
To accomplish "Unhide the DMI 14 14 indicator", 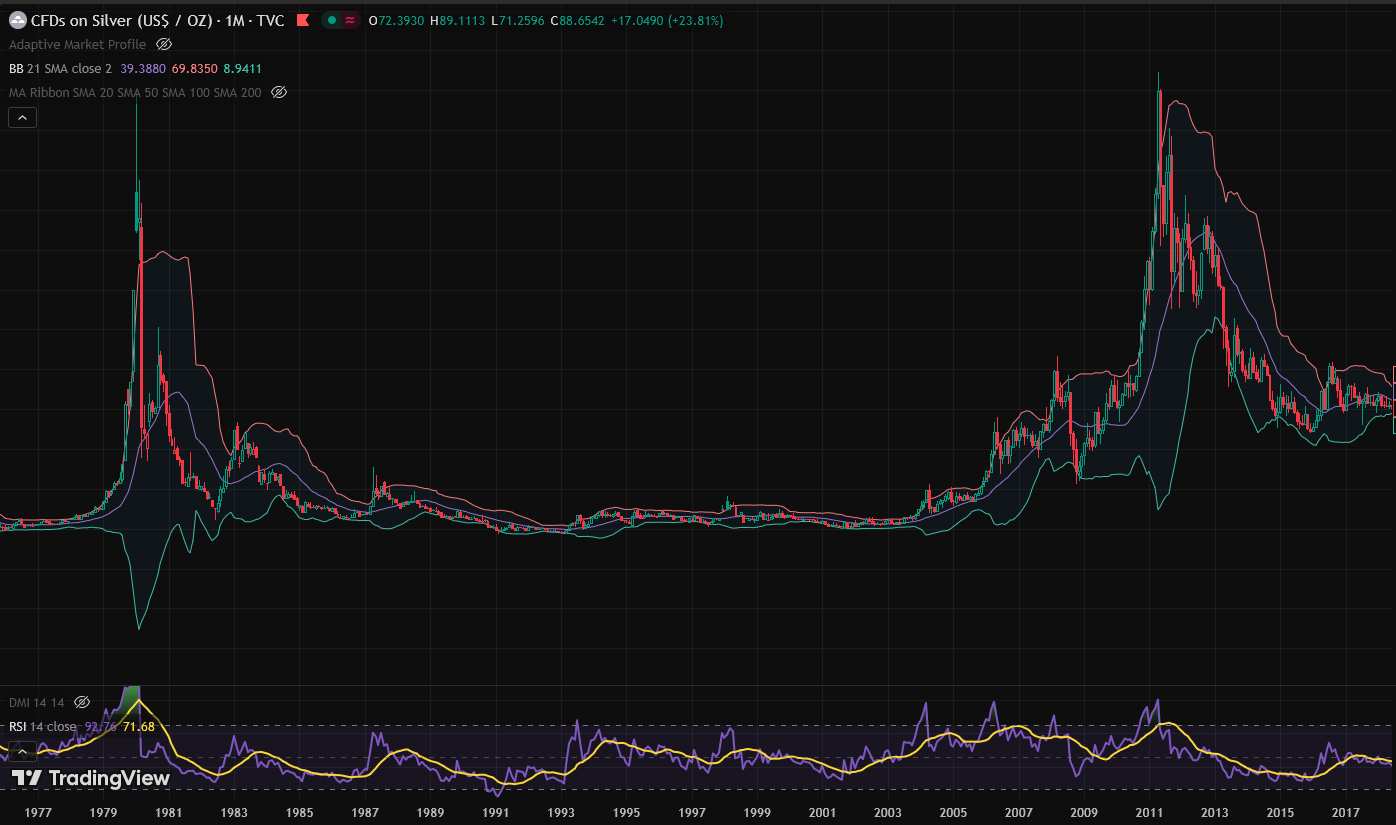I will click(82, 702).
